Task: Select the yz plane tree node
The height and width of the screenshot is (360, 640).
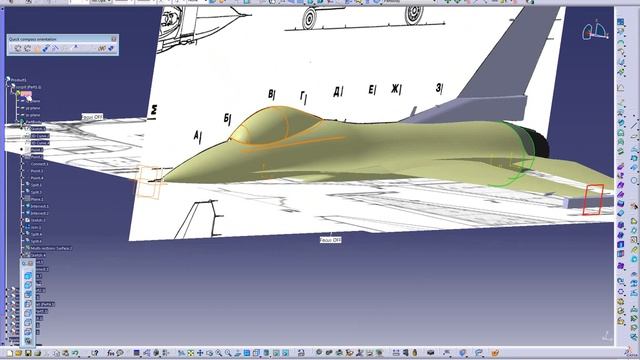Action: click(33, 108)
